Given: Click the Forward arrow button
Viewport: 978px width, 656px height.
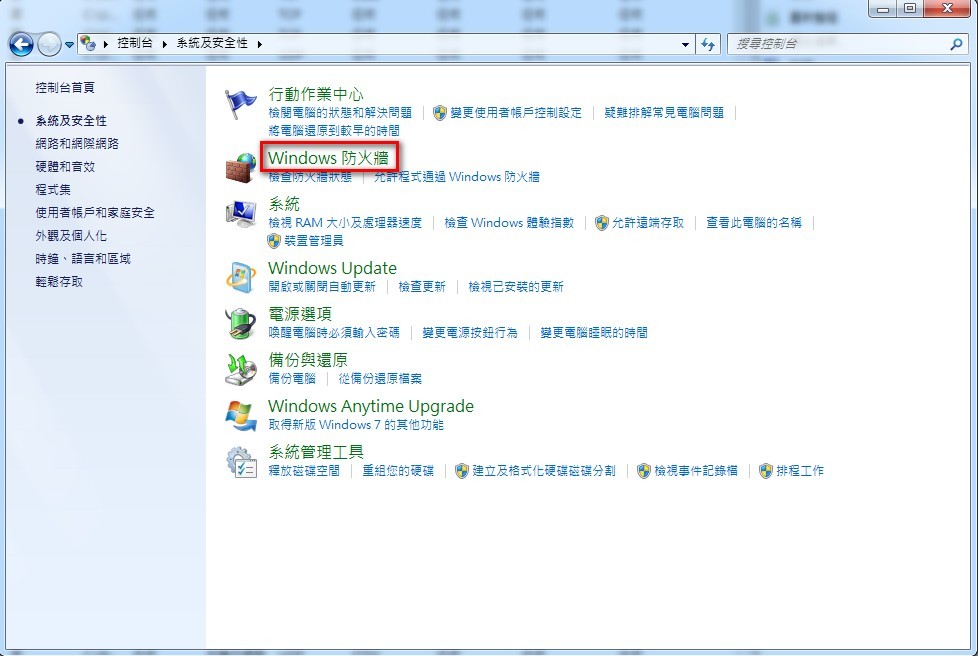Looking at the screenshot, I should click(49, 44).
